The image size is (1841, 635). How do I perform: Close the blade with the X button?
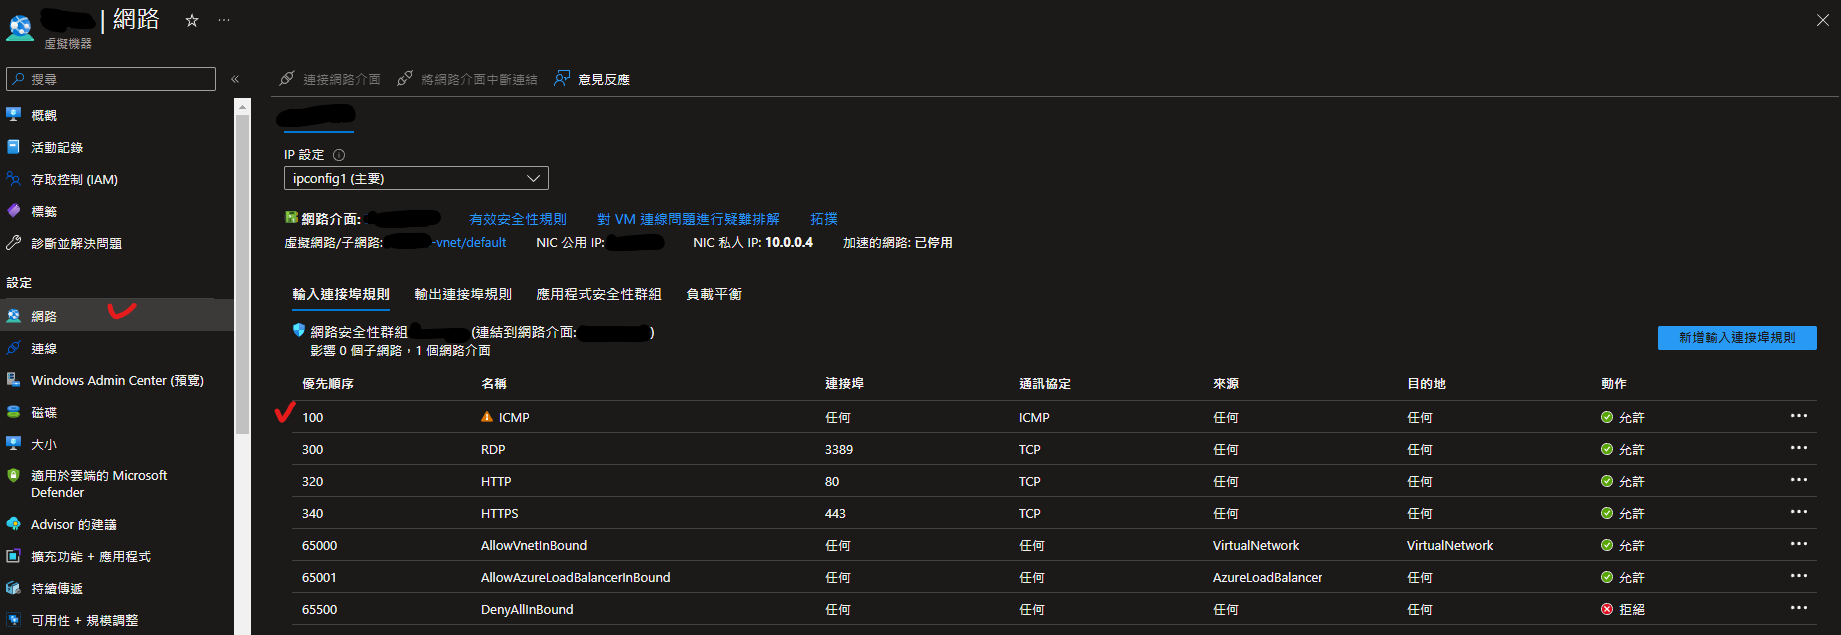coord(1822,20)
